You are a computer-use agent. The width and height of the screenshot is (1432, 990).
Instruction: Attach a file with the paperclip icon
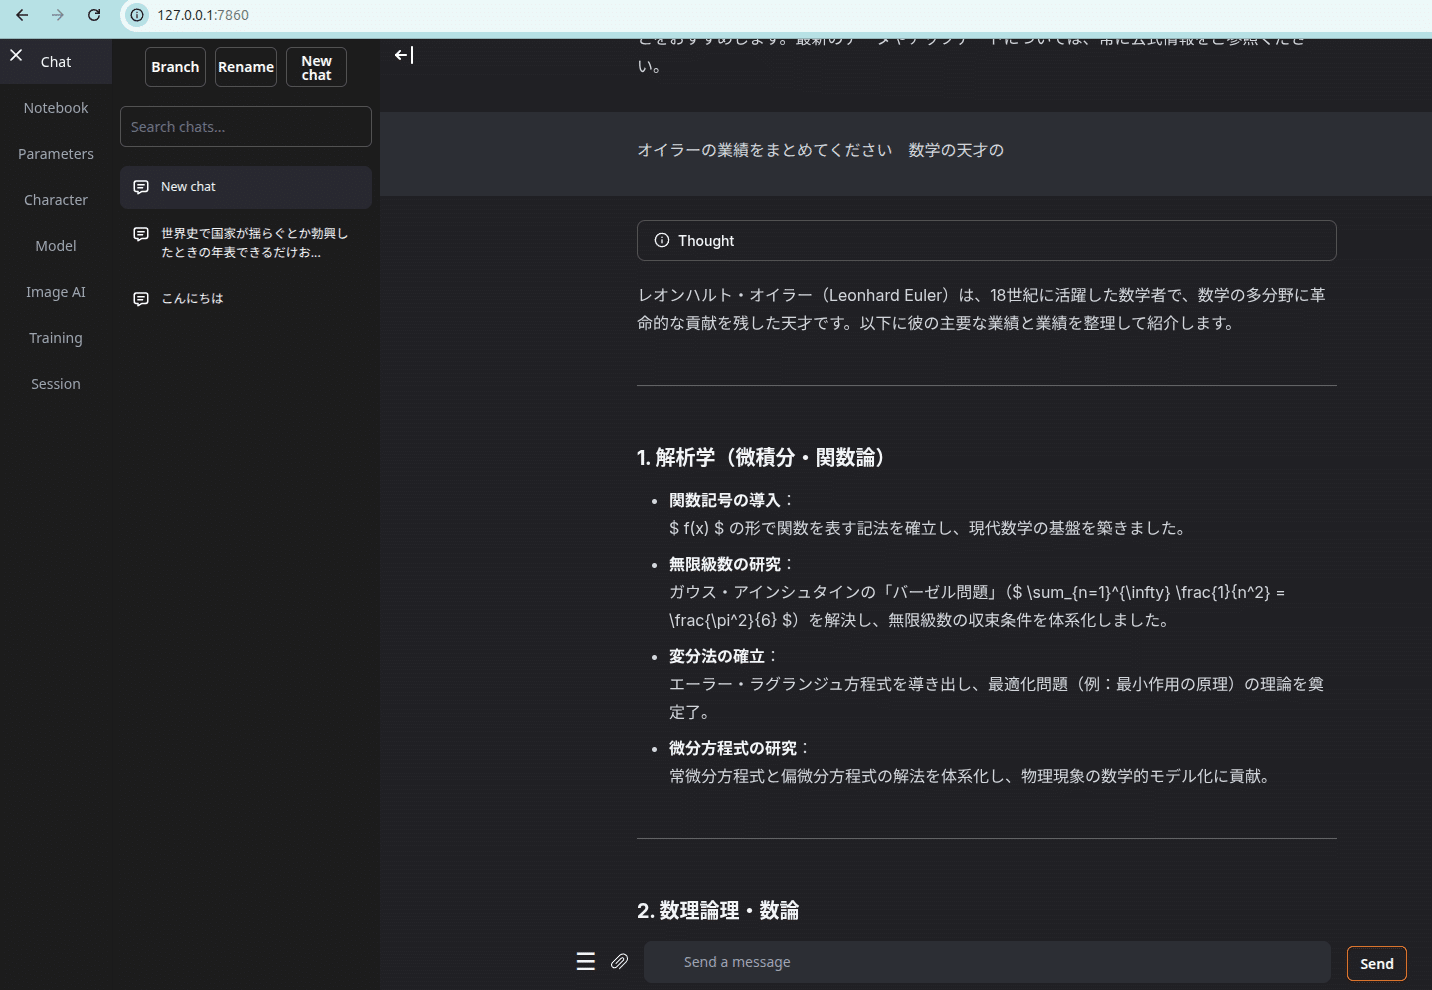click(x=620, y=961)
